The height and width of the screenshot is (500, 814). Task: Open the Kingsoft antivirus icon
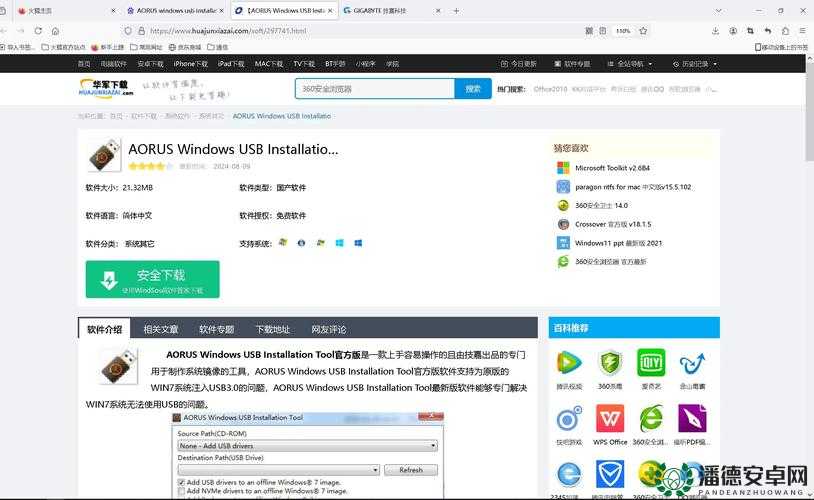pos(692,363)
